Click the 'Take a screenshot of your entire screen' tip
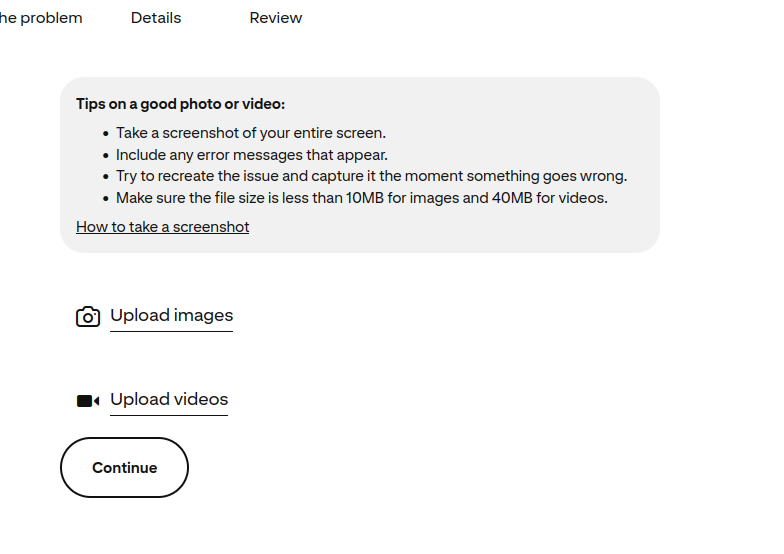This screenshot has height=554, width=784. click(x=250, y=133)
